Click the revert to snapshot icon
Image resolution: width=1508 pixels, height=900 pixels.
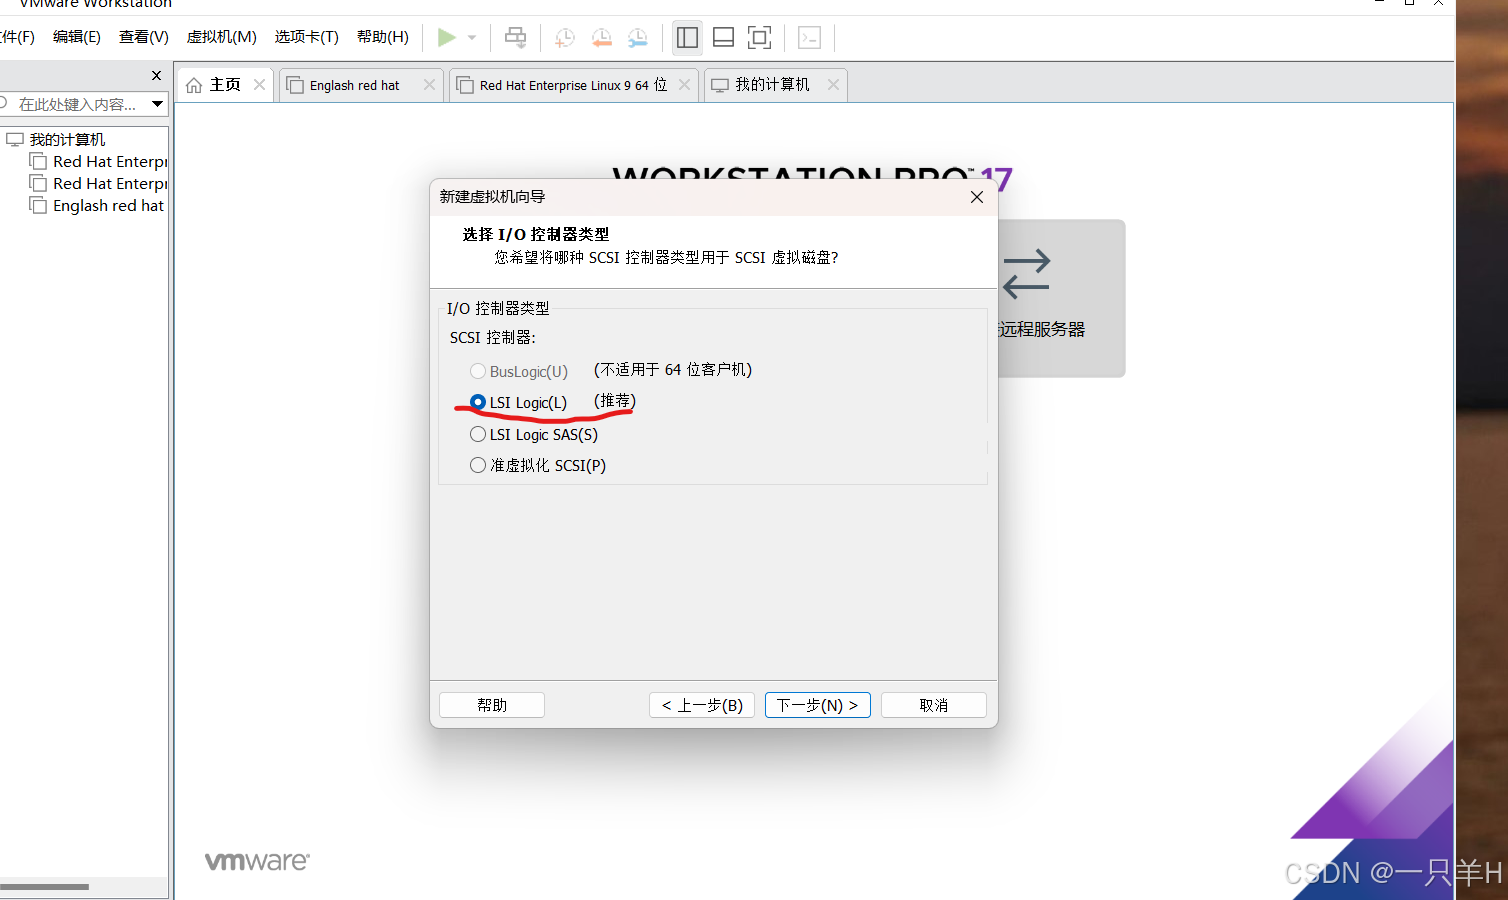(x=601, y=38)
